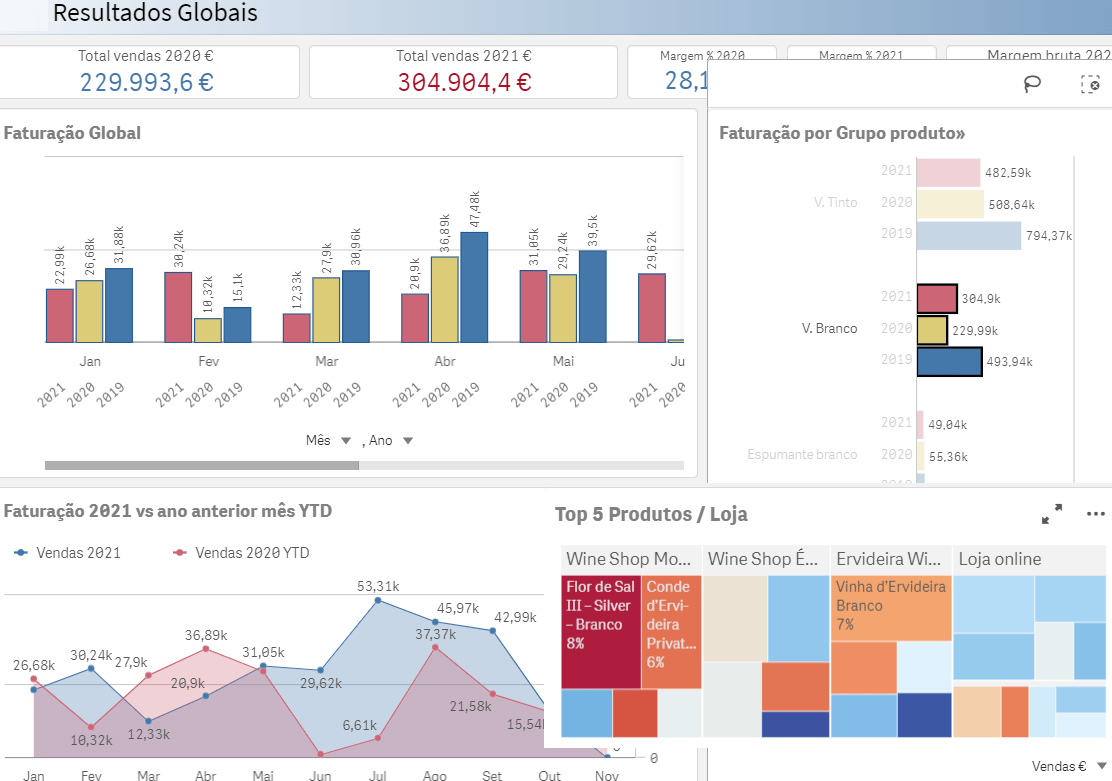The width and height of the screenshot is (1112, 781).
Task: Open the Mês dimension dropdown
Action: pyautogui.click(x=328, y=441)
